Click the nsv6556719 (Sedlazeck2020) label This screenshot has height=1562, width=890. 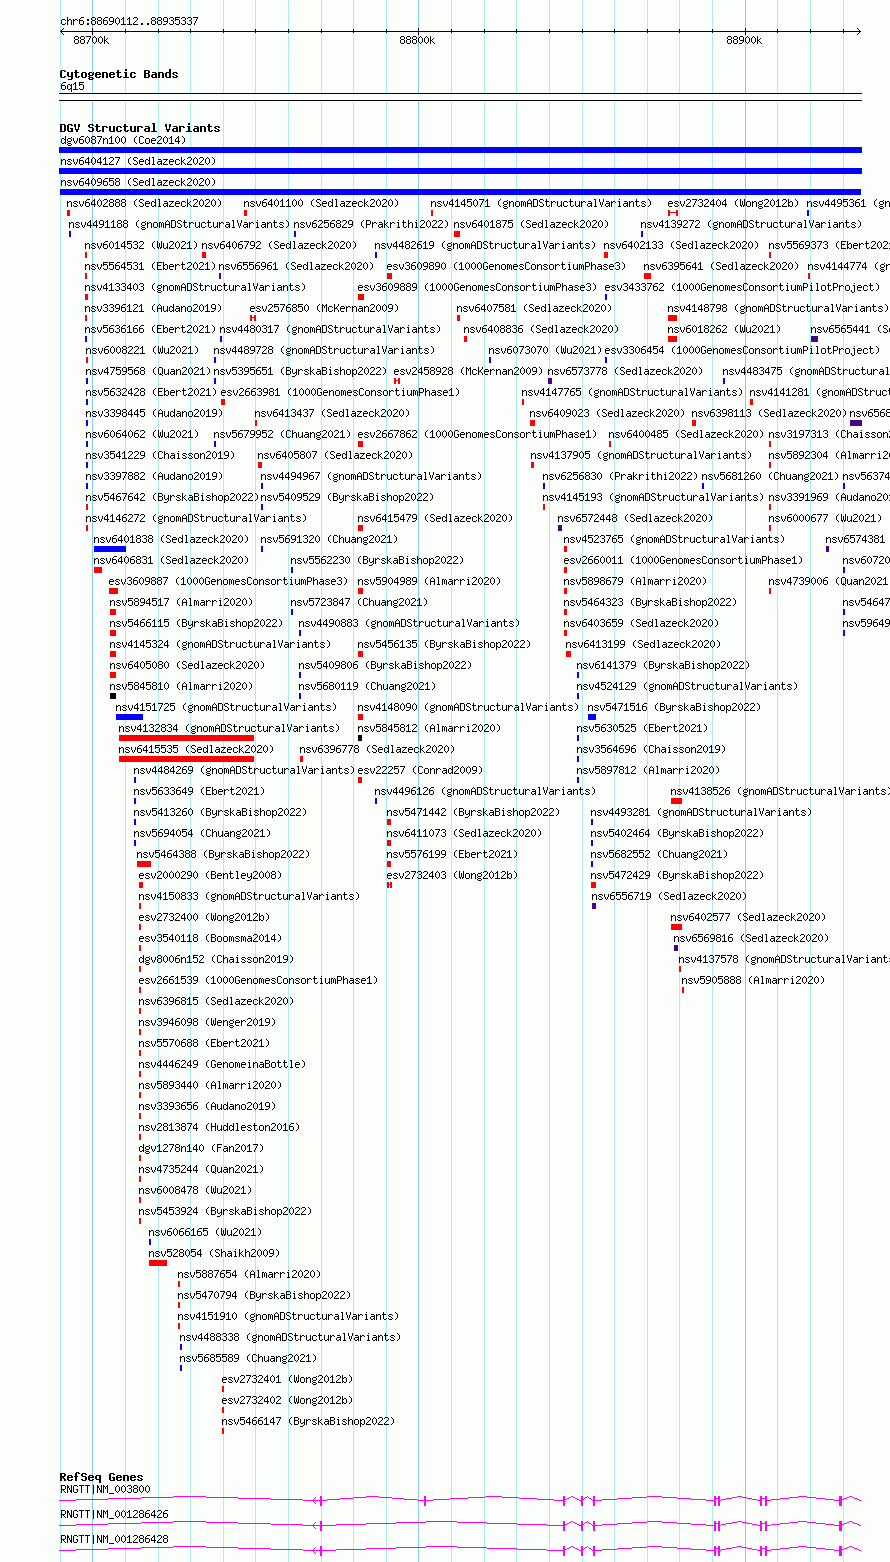pyautogui.click(x=668, y=896)
